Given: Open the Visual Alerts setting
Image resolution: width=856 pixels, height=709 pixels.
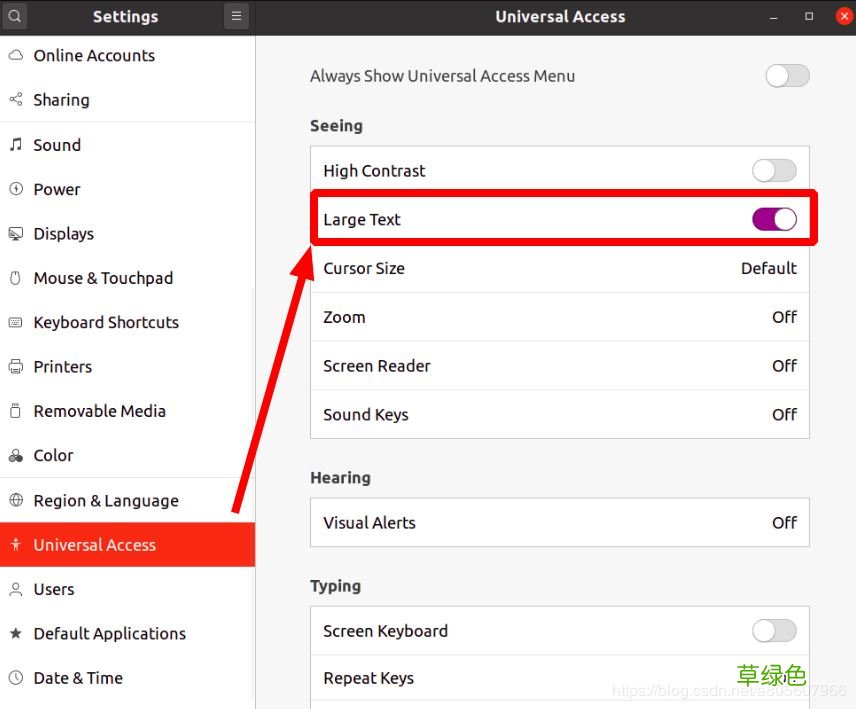Looking at the screenshot, I should [559, 523].
